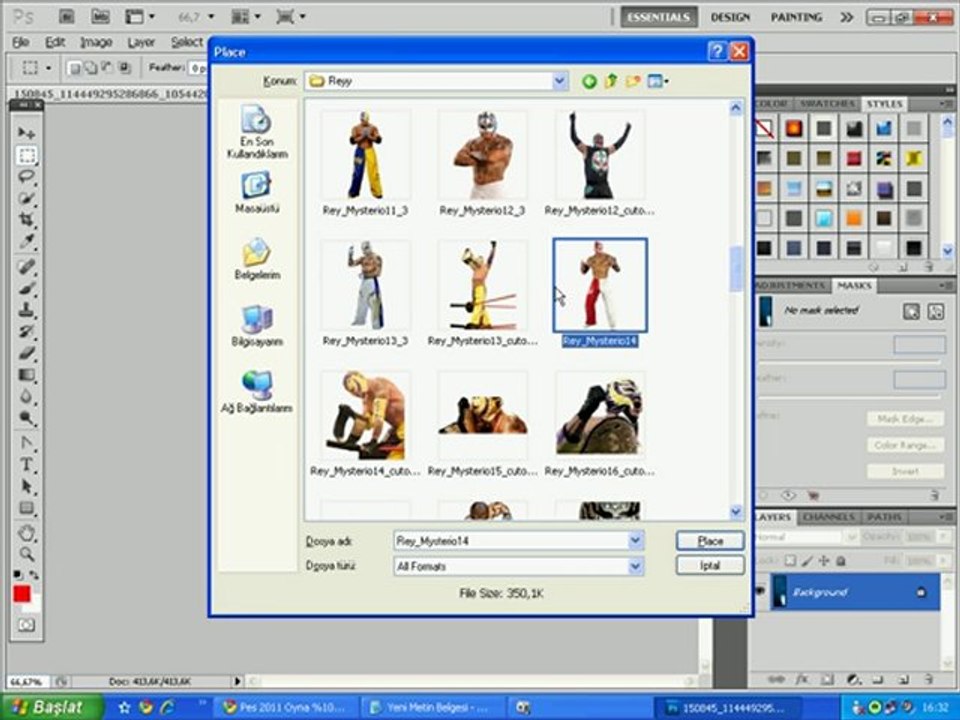Select the Eraser tool
960x720 pixels.
(x=26, y=353)
